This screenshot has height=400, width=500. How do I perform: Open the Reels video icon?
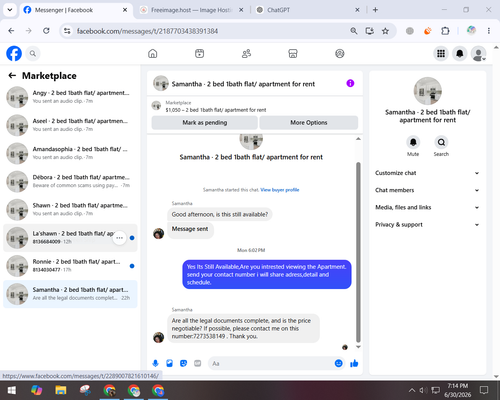199,53
